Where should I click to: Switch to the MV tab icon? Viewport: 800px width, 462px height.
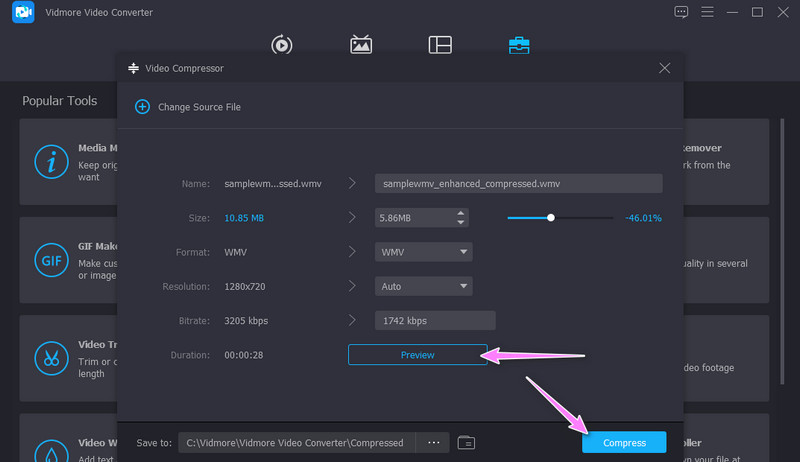361,45
